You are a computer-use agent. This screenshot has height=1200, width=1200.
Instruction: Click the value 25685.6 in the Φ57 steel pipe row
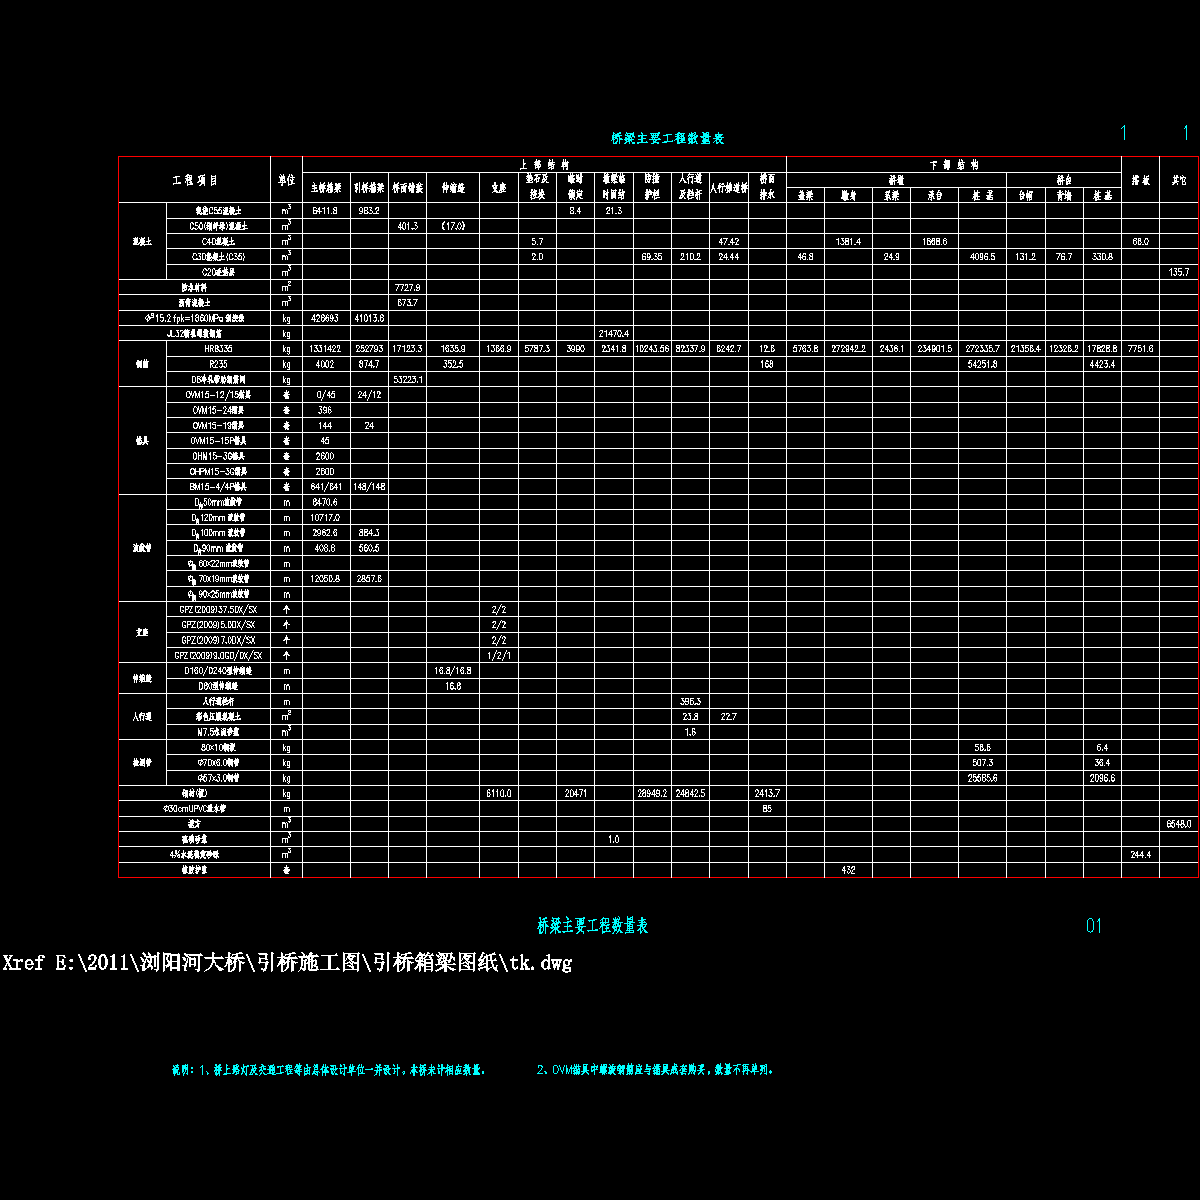[983, 778]
